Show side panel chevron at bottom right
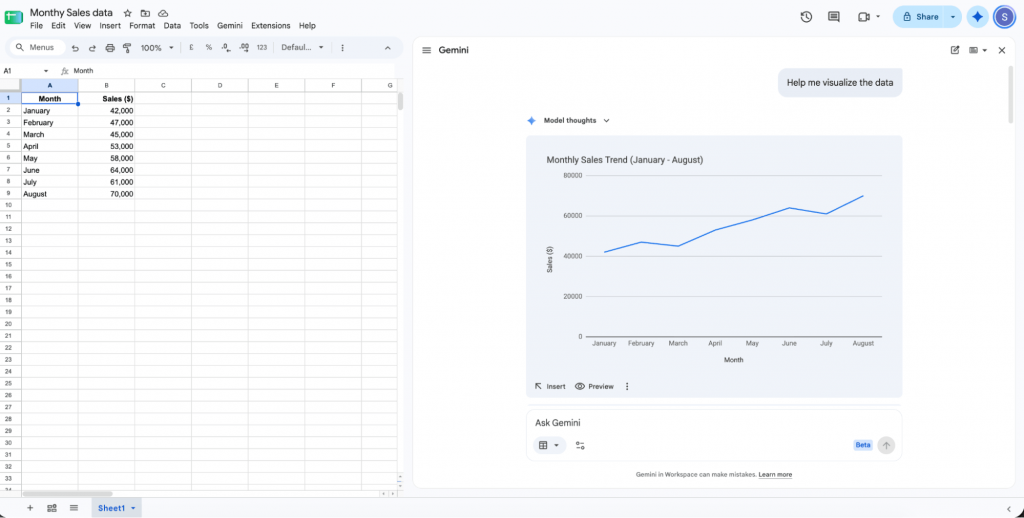This screenshot has height=518, width=1024. pos(1009,508)
